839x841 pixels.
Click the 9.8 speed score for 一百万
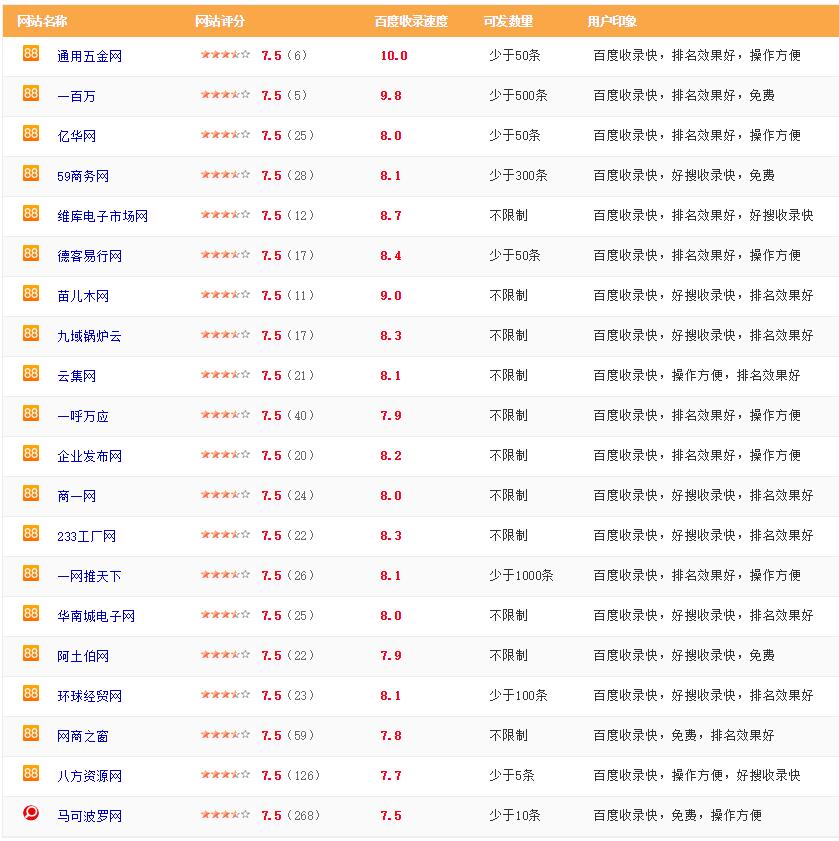[391, 96]
